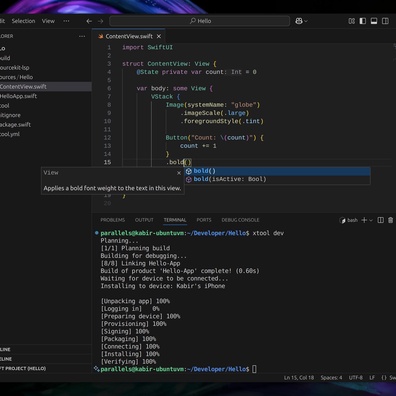Image resolution: width=396 pixels, height=396 pixels.
Task: Click the word VStack on line 7
Action: (162, 97)
